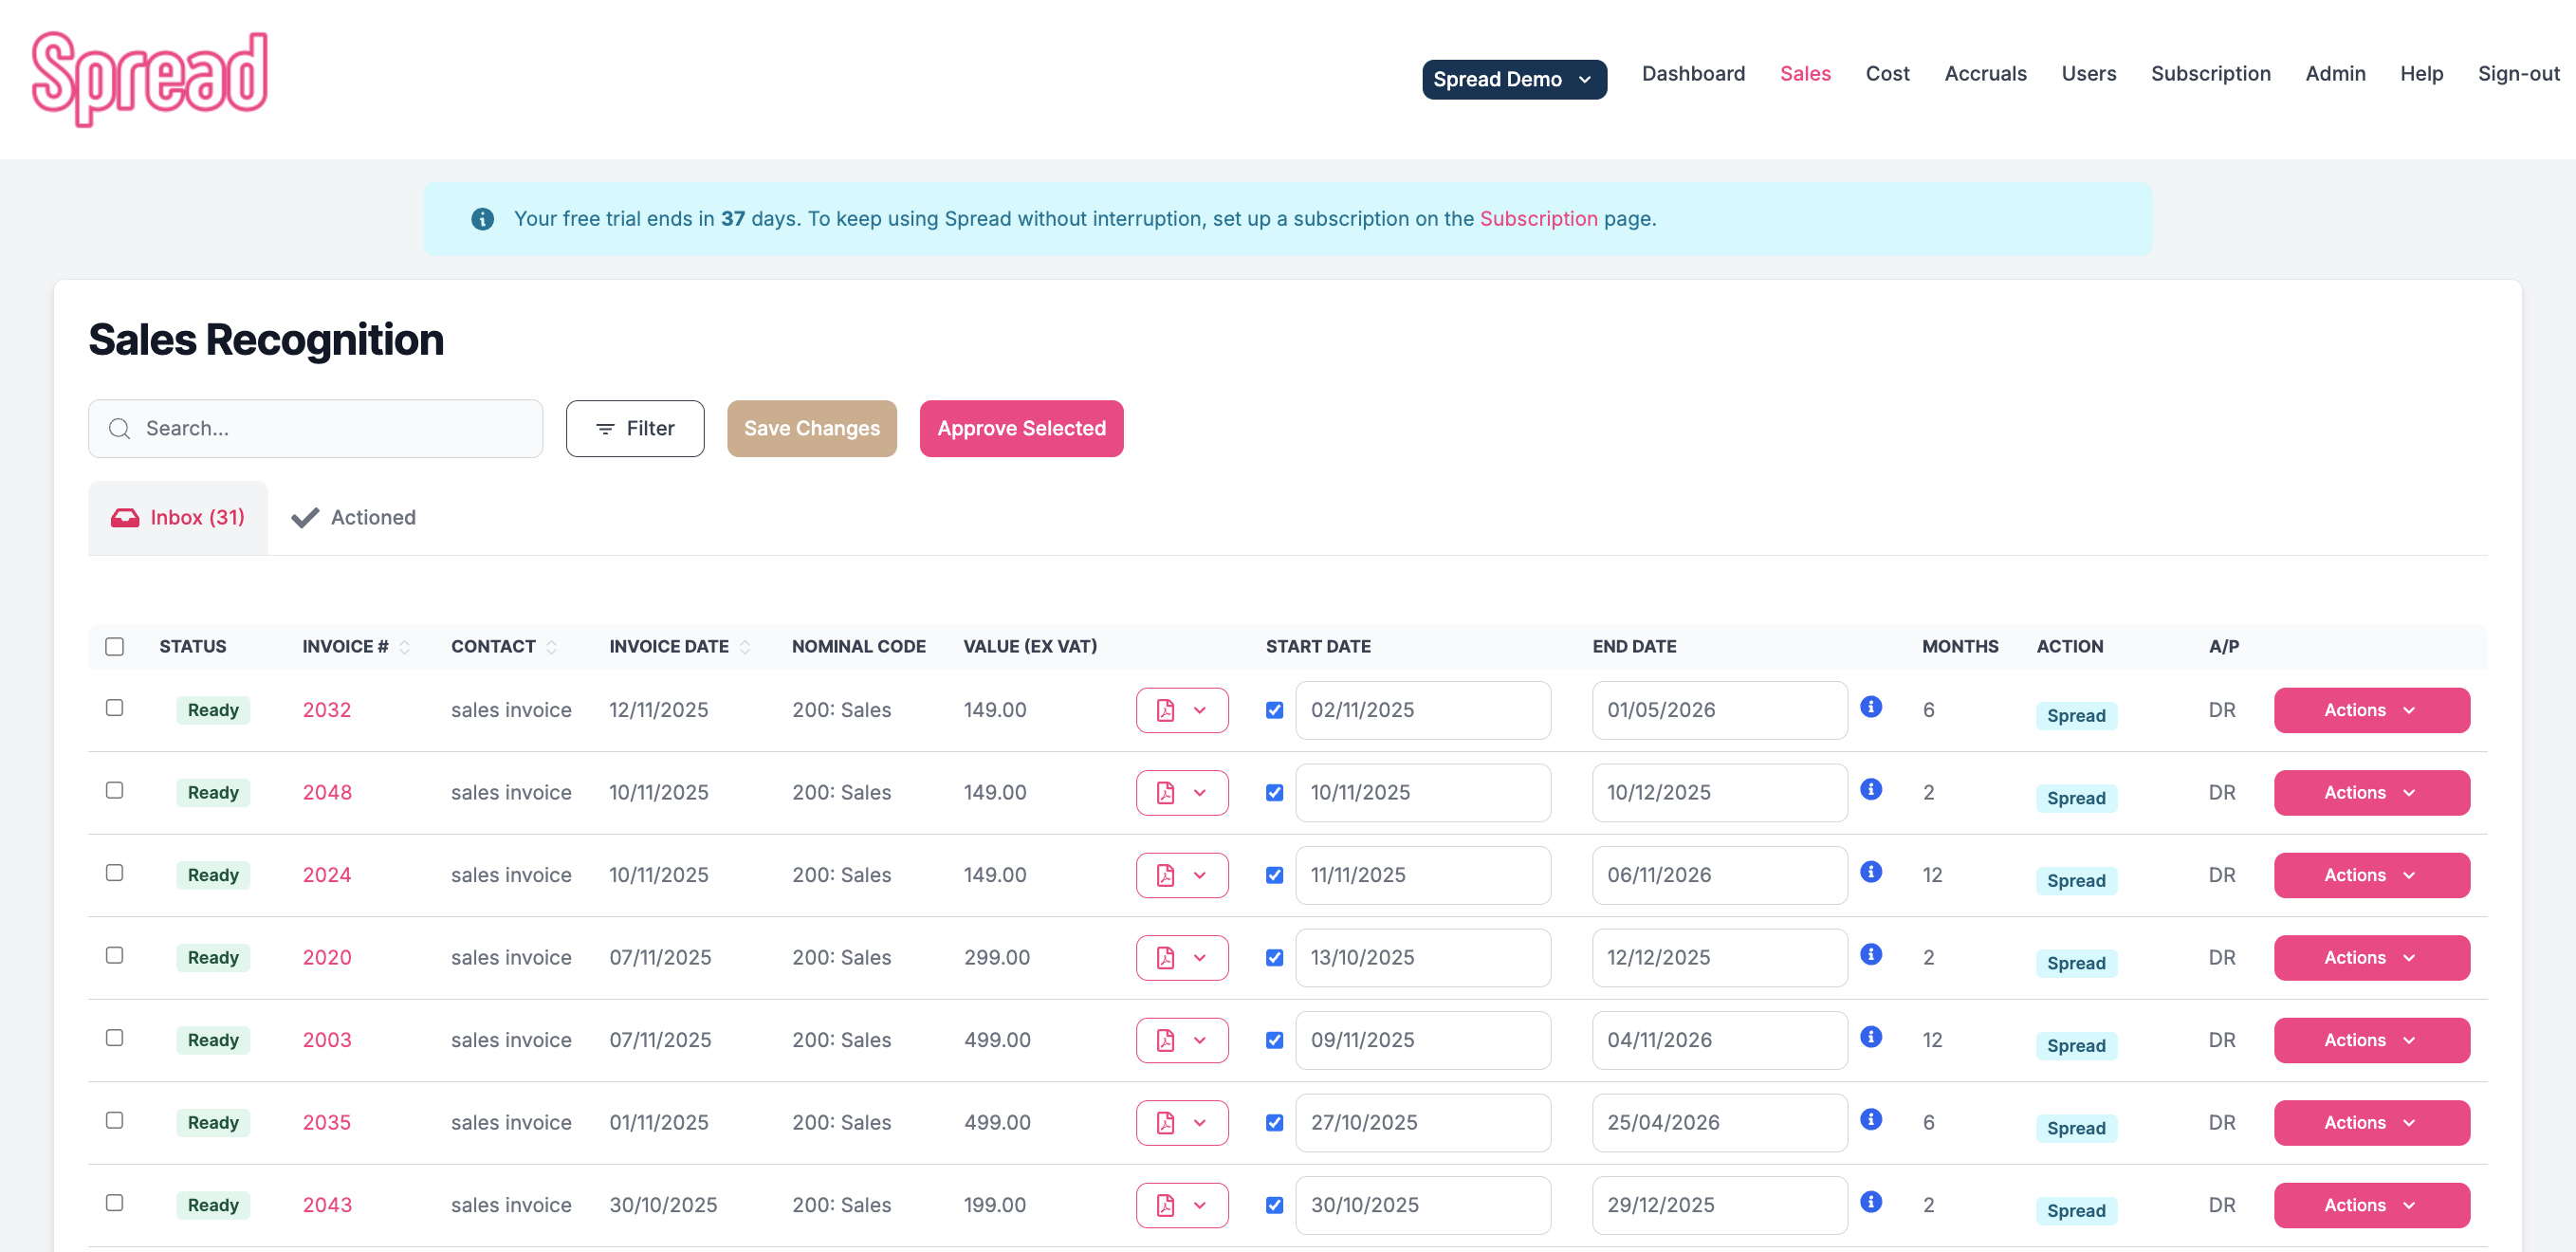Open the Subscription link in the trial banner
The height and width of the screenshot is (1252, 2576).
tap(1538, 219)
